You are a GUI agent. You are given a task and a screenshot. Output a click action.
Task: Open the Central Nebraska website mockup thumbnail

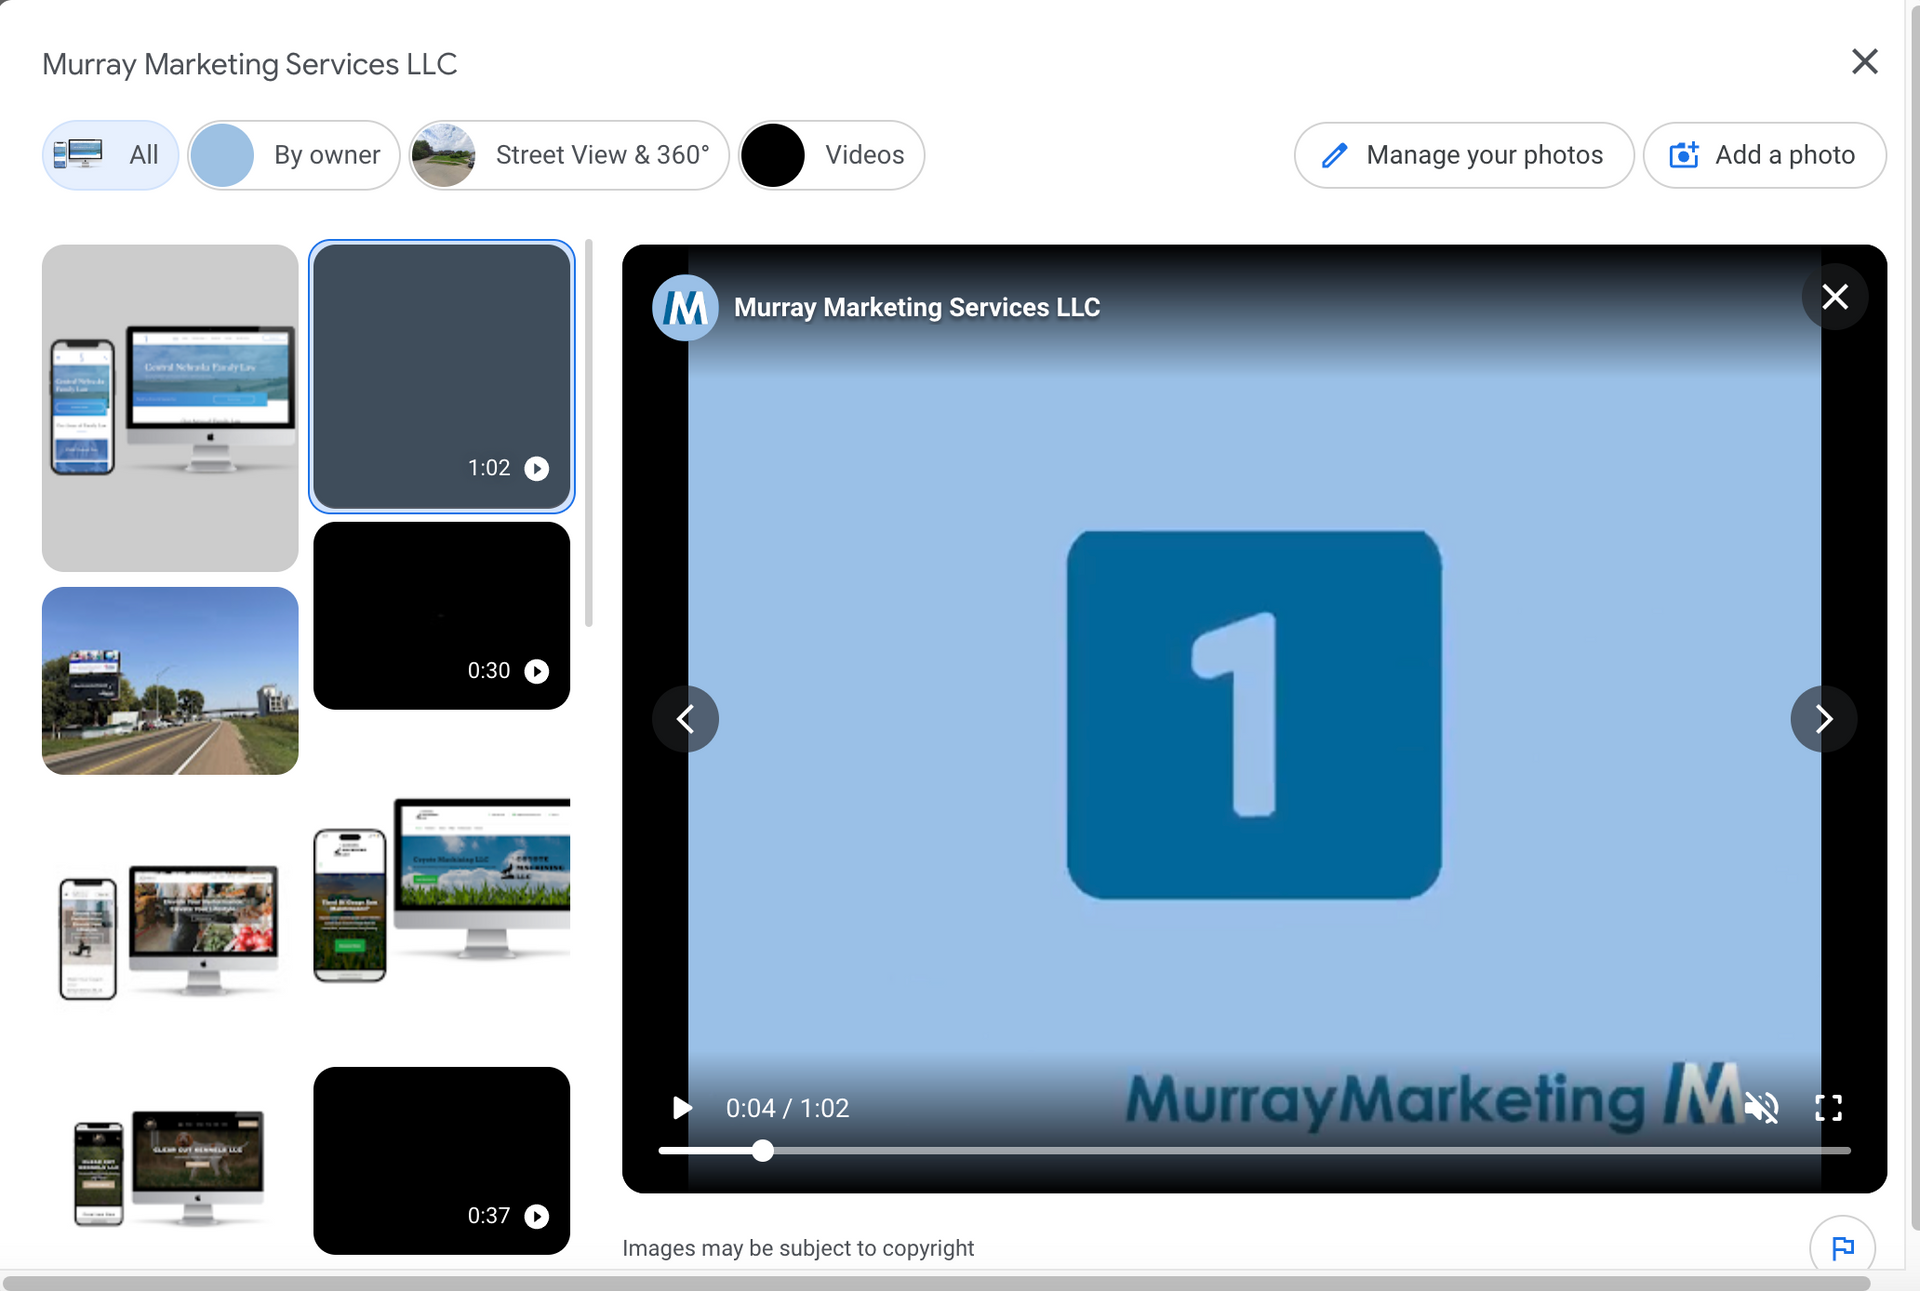coord(170,408)
